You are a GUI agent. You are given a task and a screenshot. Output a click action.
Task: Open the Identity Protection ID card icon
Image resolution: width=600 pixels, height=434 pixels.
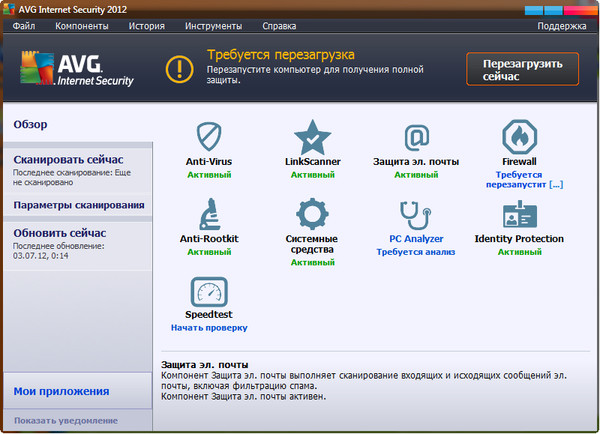pos(519,214)
